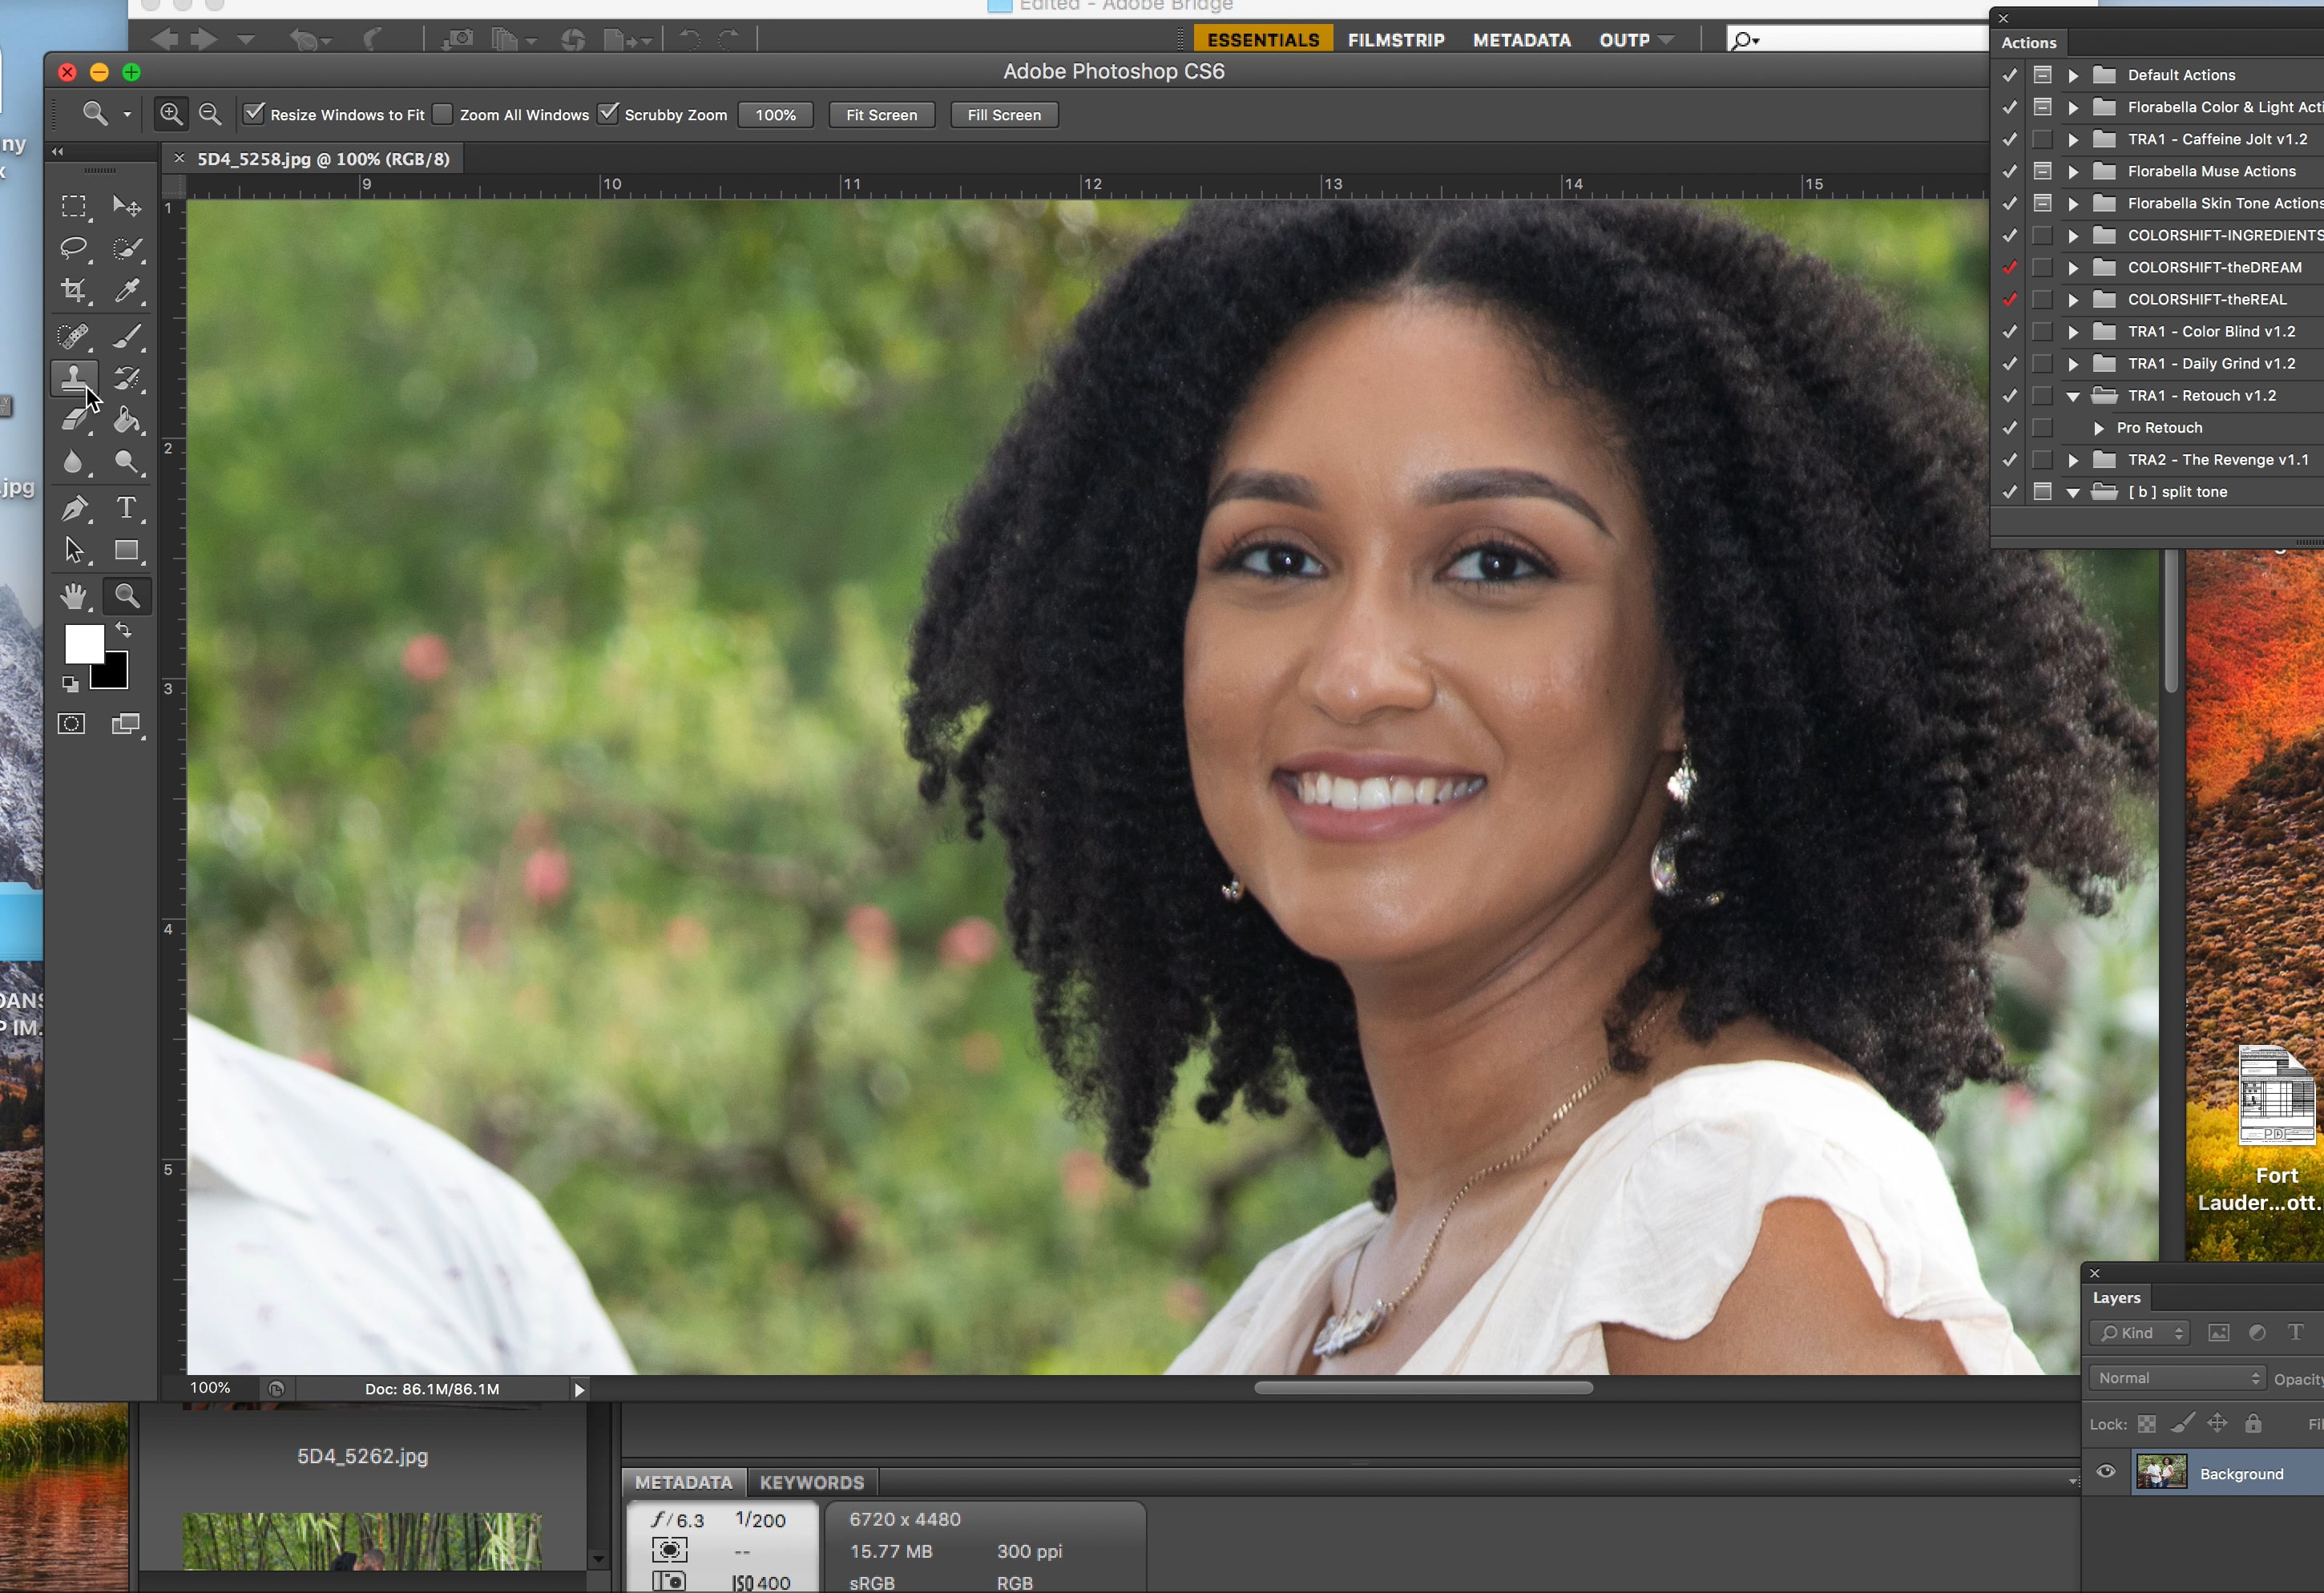Toggle dialog box for Florabella Muse Actions
This screenshot has height=1593, width=2324.
(2043, 172)
